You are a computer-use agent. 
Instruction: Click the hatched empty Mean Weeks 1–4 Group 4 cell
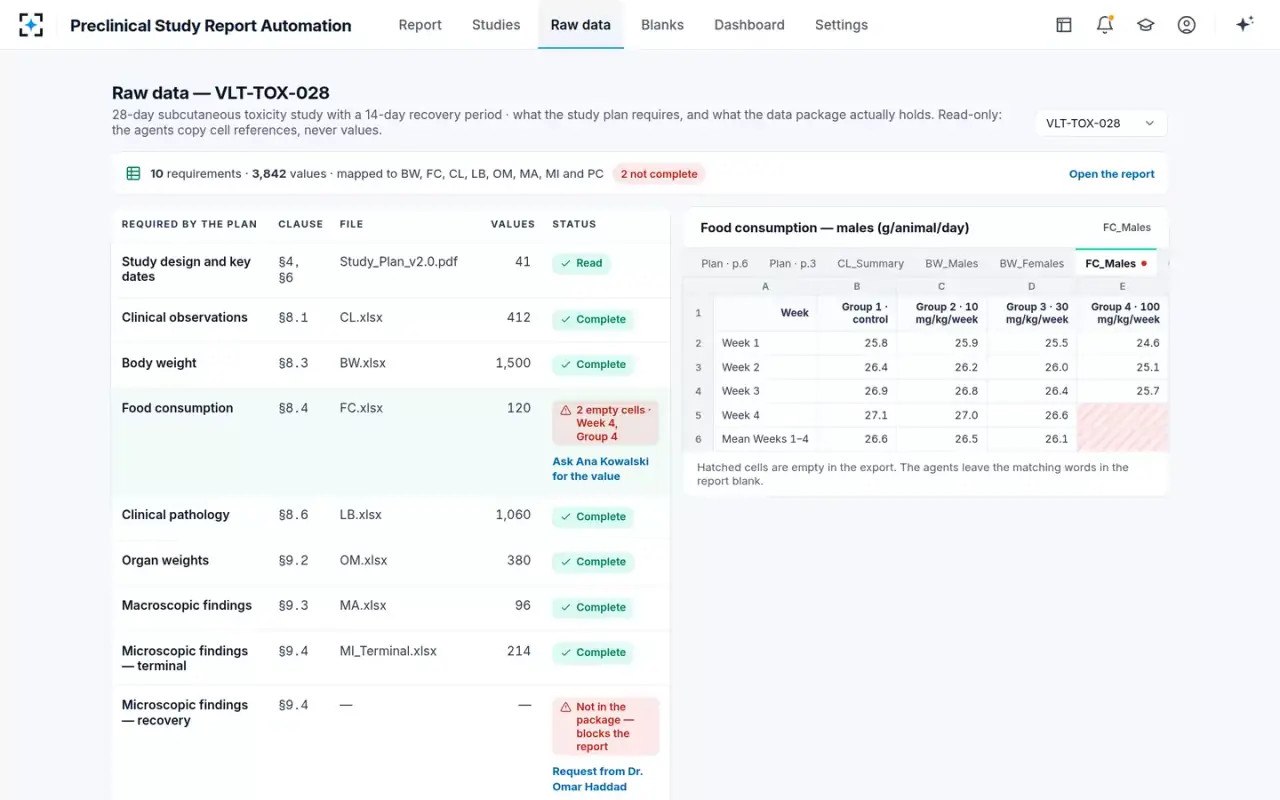click(1122, 439)
